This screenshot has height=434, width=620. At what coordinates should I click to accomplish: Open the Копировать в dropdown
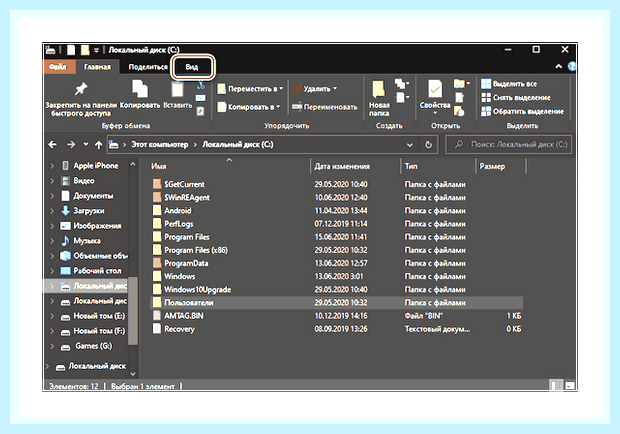[249, 107]
